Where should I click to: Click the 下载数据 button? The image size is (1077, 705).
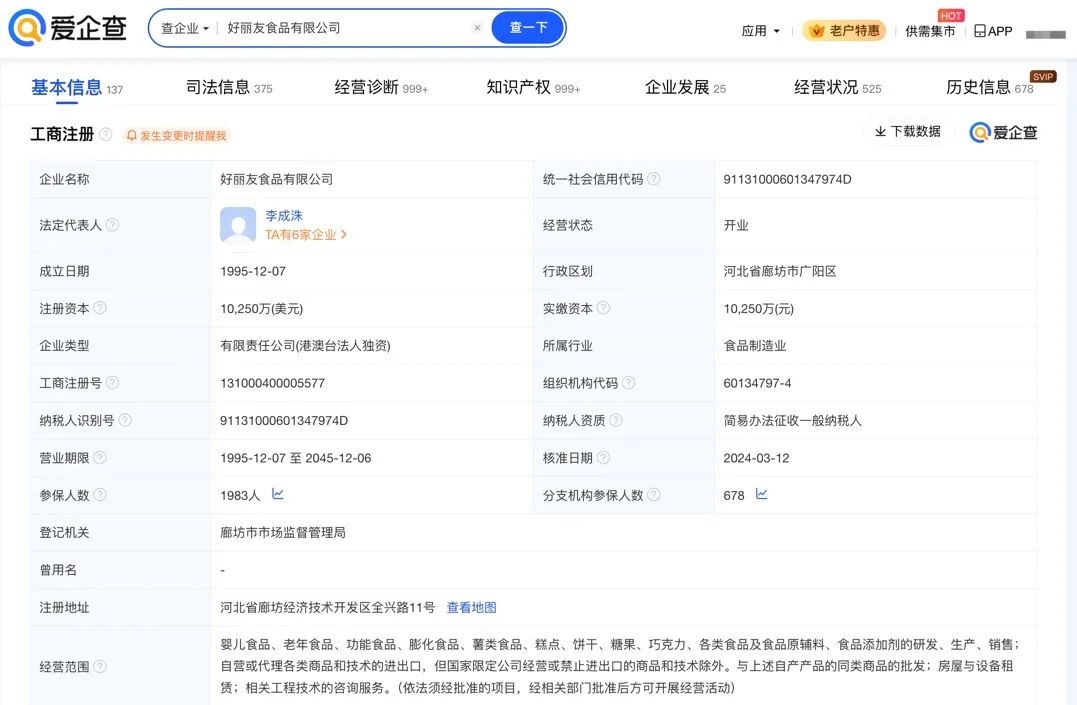[907, 132]
